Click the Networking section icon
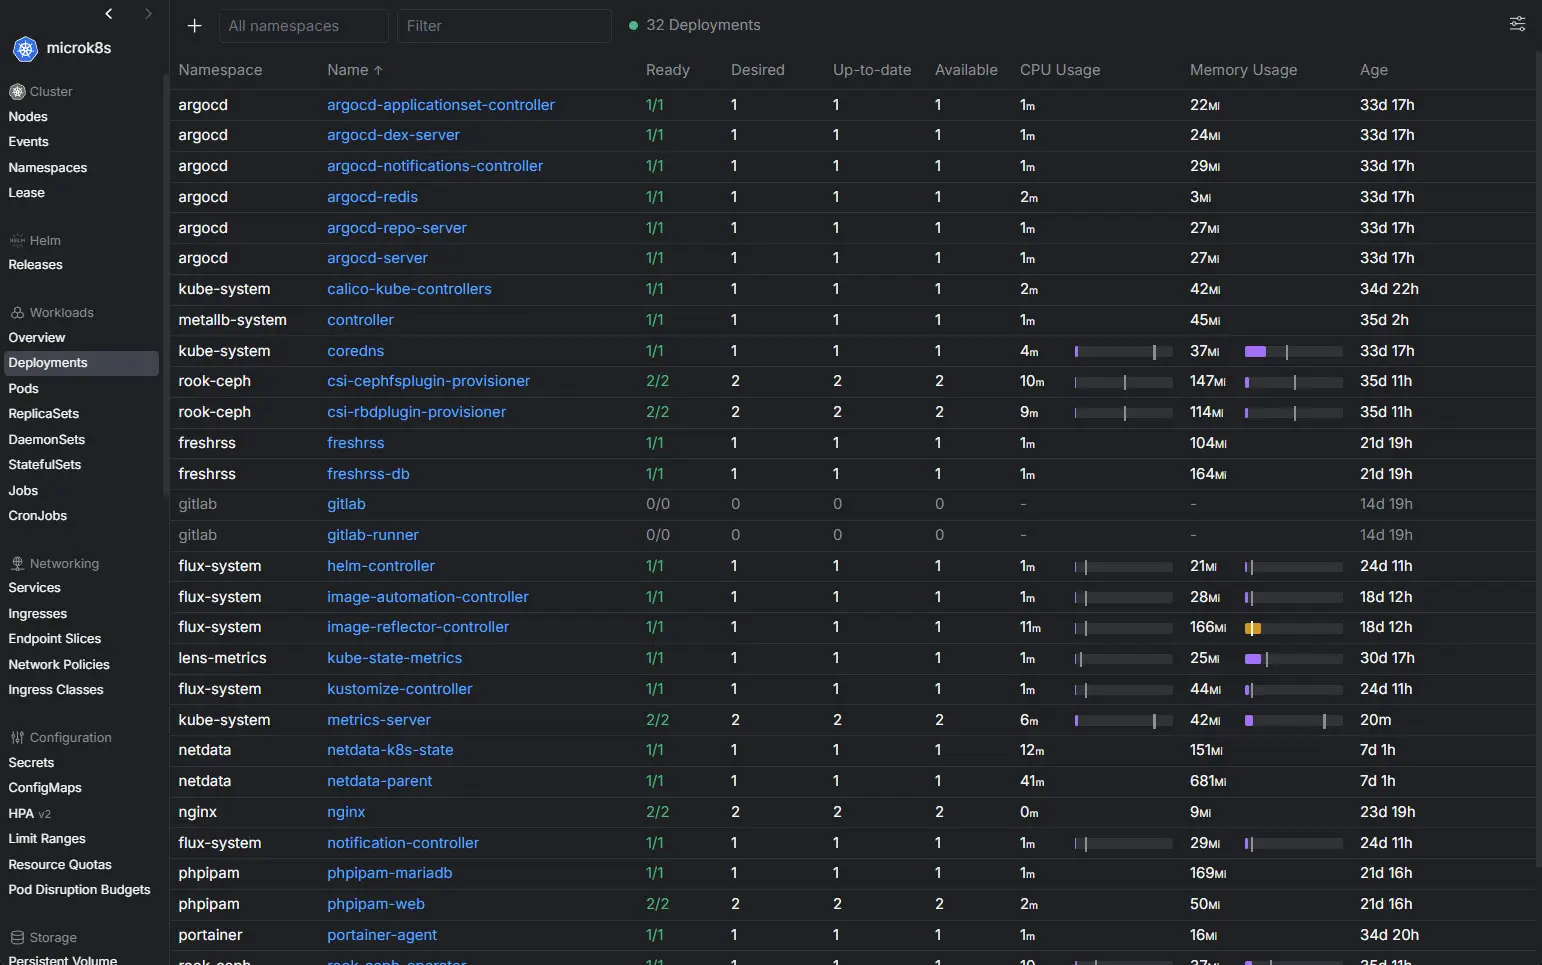Viewport: 1542px width, 965px height. [17, 564]
